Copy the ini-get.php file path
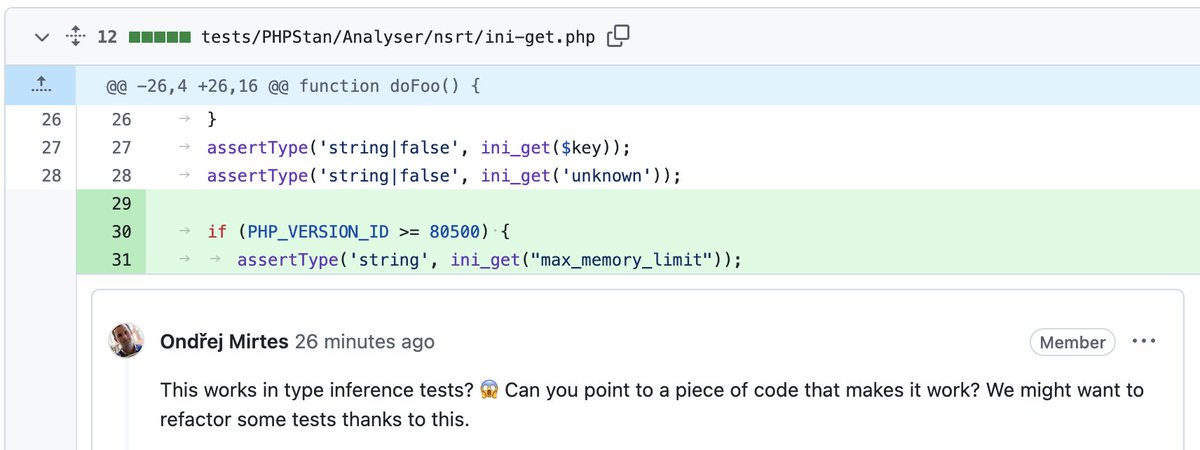The height and width of the screenshot is (450, 1200). tap(618, 37)
